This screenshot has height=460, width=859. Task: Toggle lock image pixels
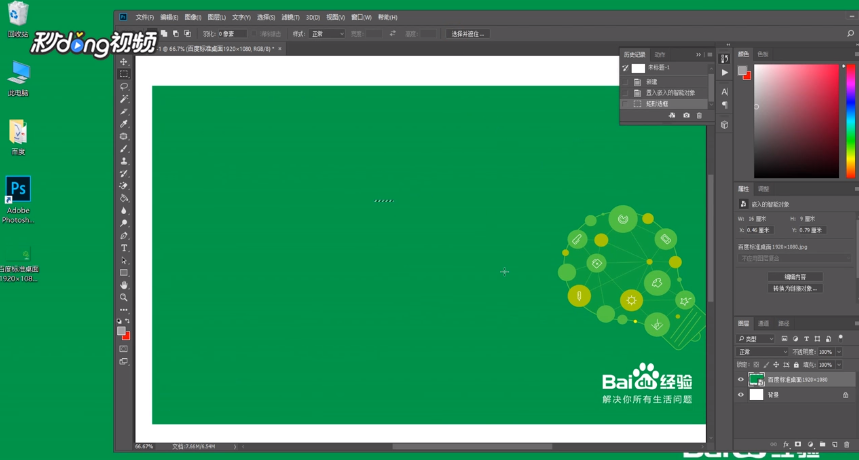point(766,365)
